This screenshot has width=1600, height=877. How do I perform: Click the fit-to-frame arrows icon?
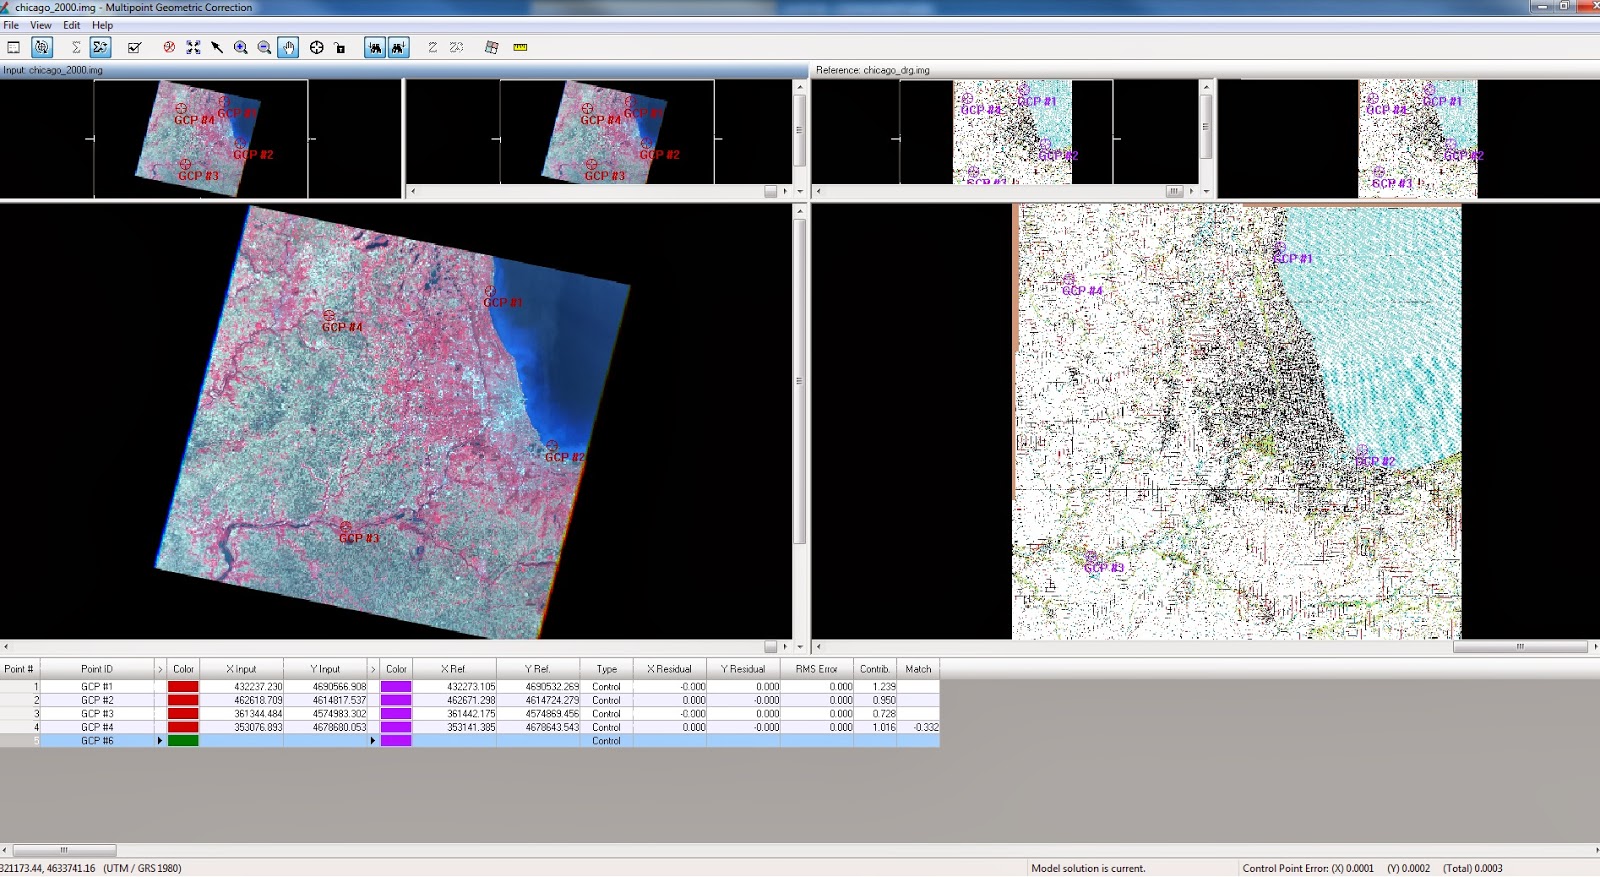(x=193, y=47)
